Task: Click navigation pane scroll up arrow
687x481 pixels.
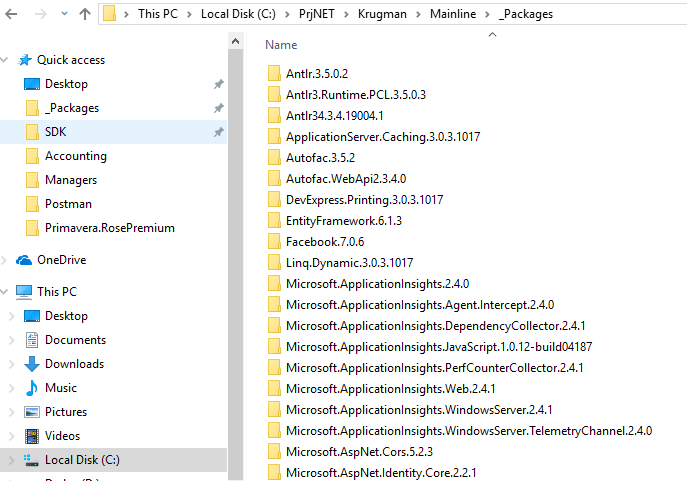Action: click(x=235, y=41)
